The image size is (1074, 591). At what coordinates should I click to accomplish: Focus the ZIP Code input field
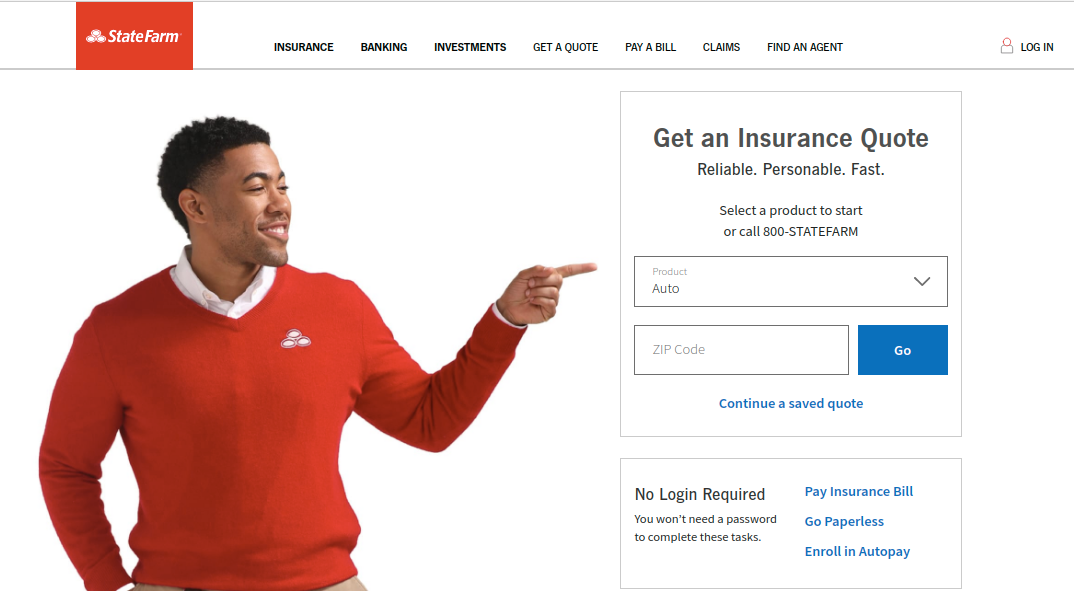click(x=741, y=350)
